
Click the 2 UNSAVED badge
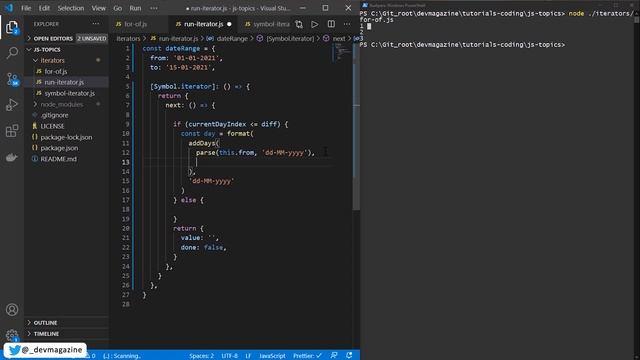click(91, 38)
